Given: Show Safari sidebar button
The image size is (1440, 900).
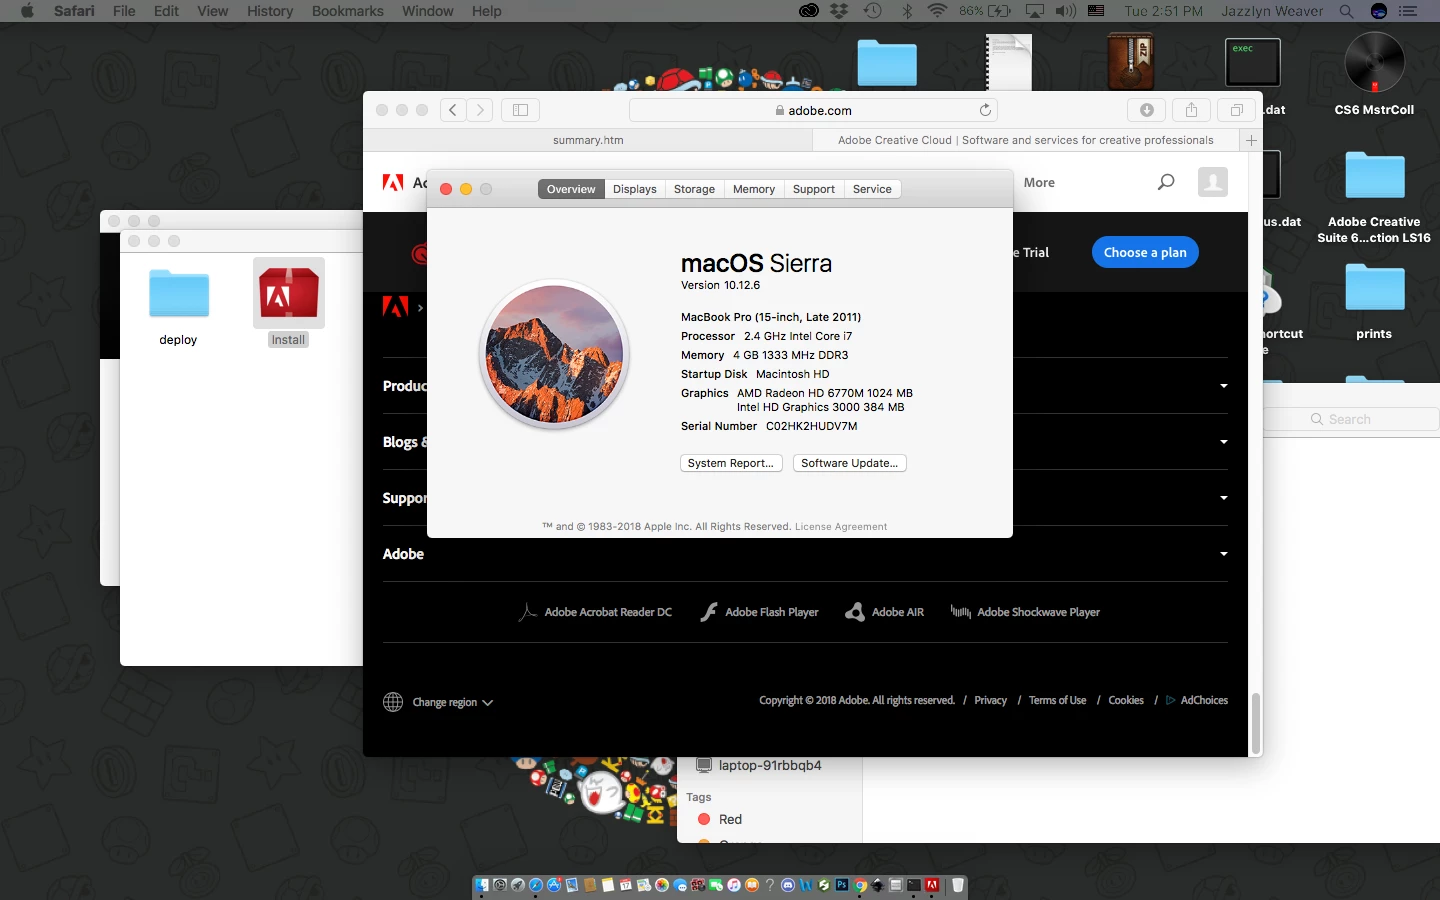Looking at the screenshot, I should (520, 110).
